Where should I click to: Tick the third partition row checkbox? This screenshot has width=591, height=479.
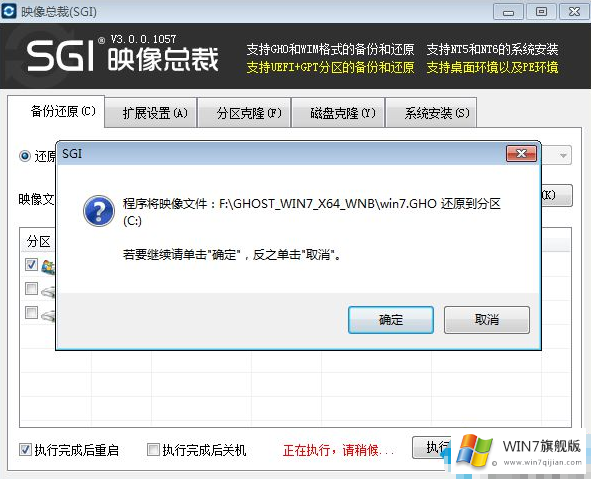coord(31,312)
